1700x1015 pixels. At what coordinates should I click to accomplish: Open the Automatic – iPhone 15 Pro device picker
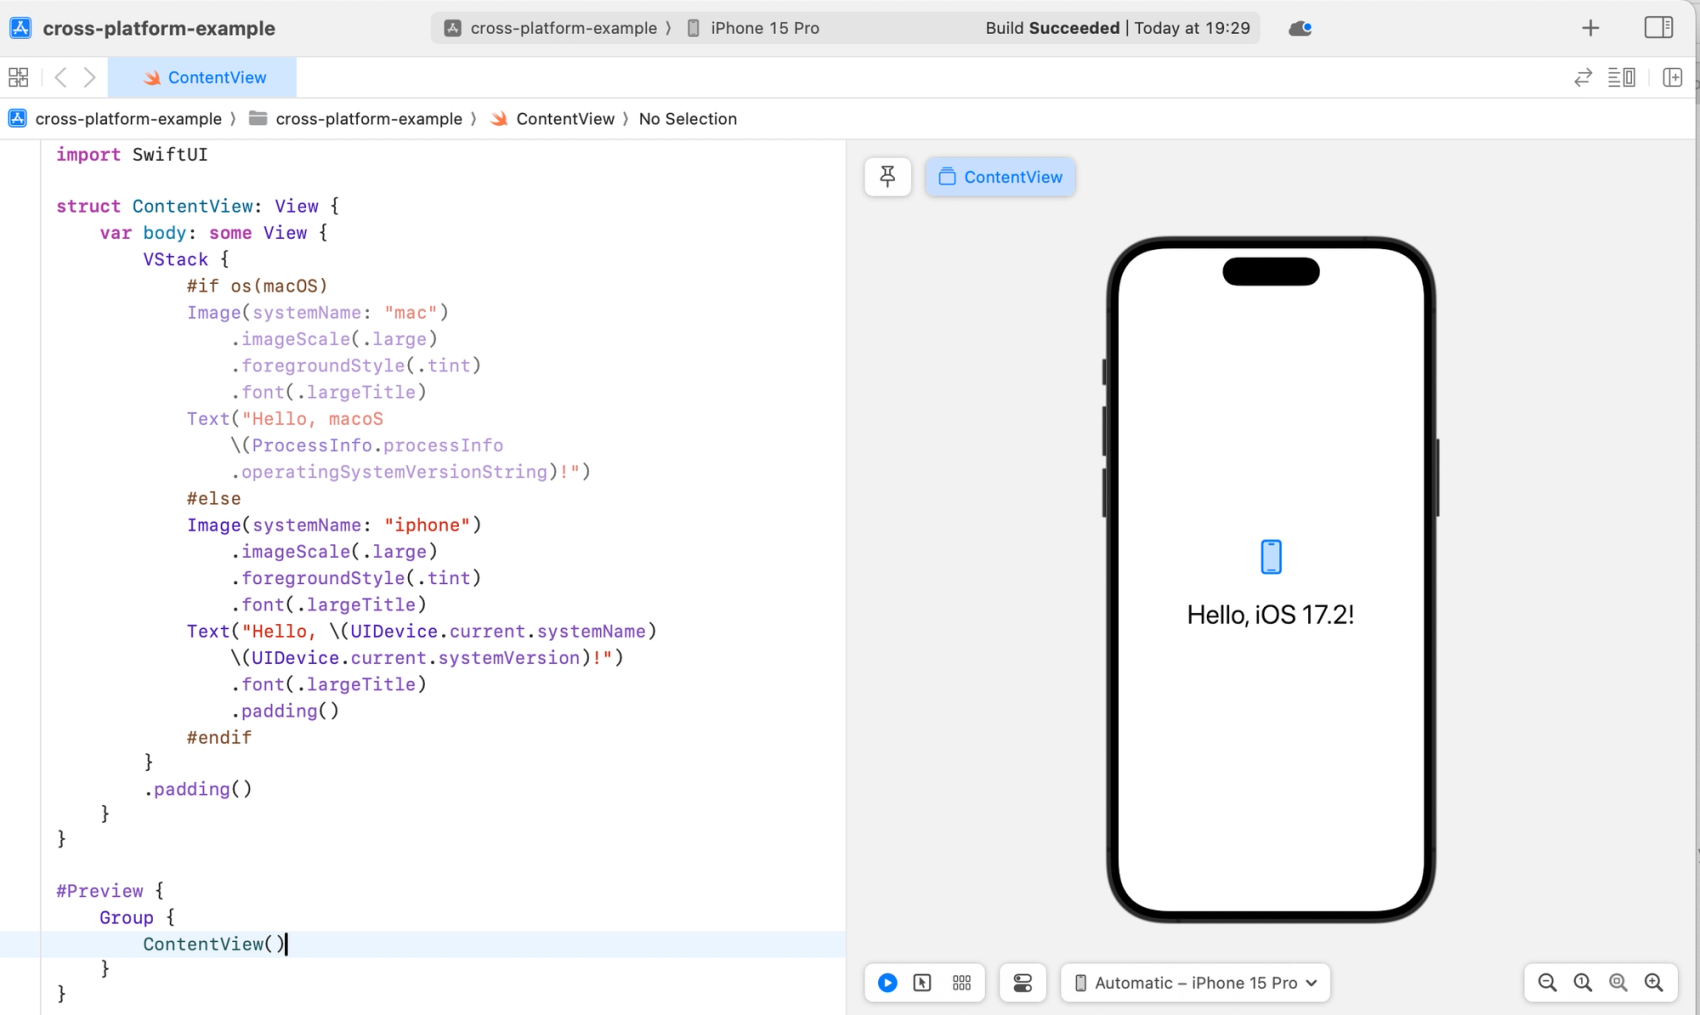pos(1195,983)
